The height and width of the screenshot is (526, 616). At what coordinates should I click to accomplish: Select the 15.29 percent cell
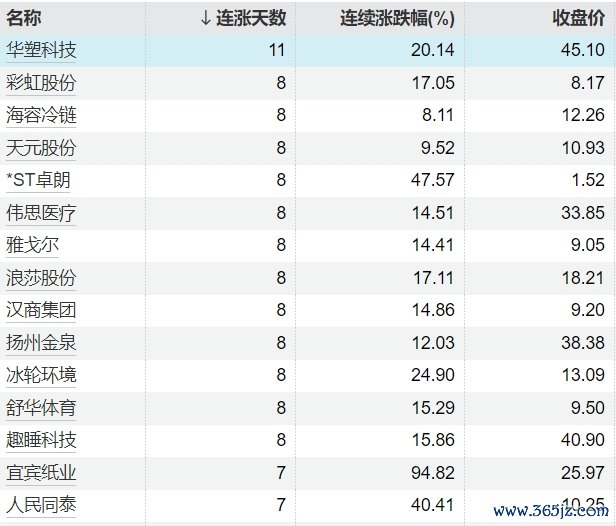click(433, 408)
